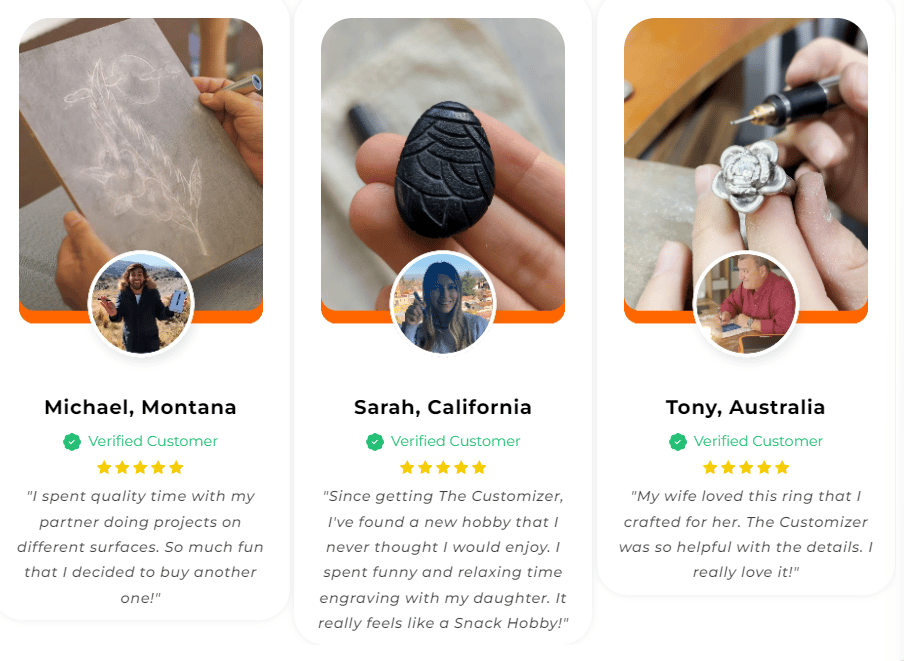The width and height of the screenshot is (904, 661).
Task: Click the last star in Michael's rating
Action: coord(176,467)
